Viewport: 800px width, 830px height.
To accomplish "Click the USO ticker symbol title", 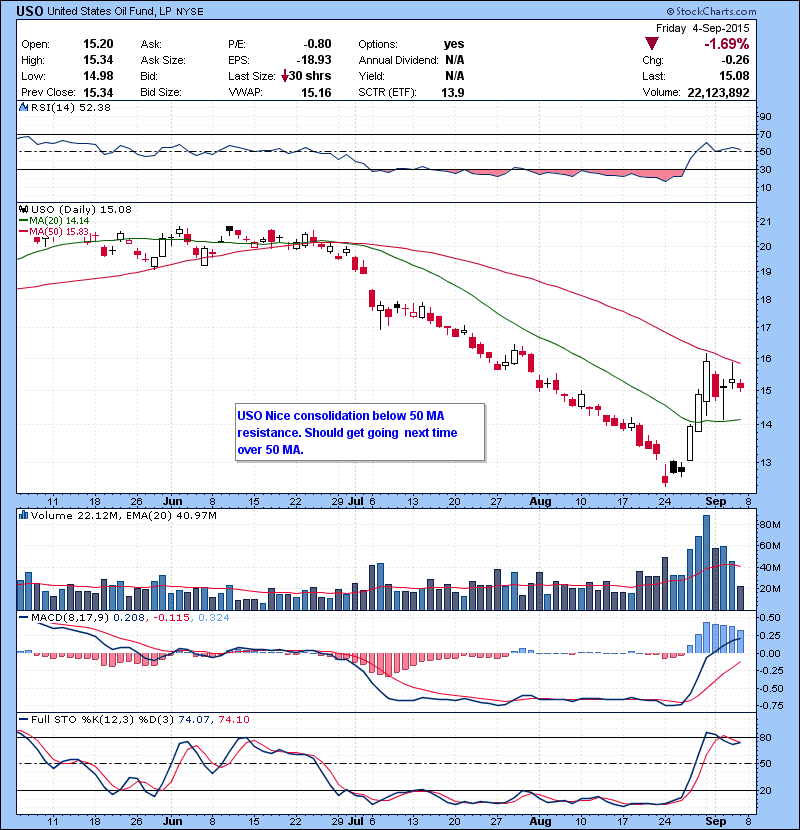I will pyautogui.click(x=30, y=11).
